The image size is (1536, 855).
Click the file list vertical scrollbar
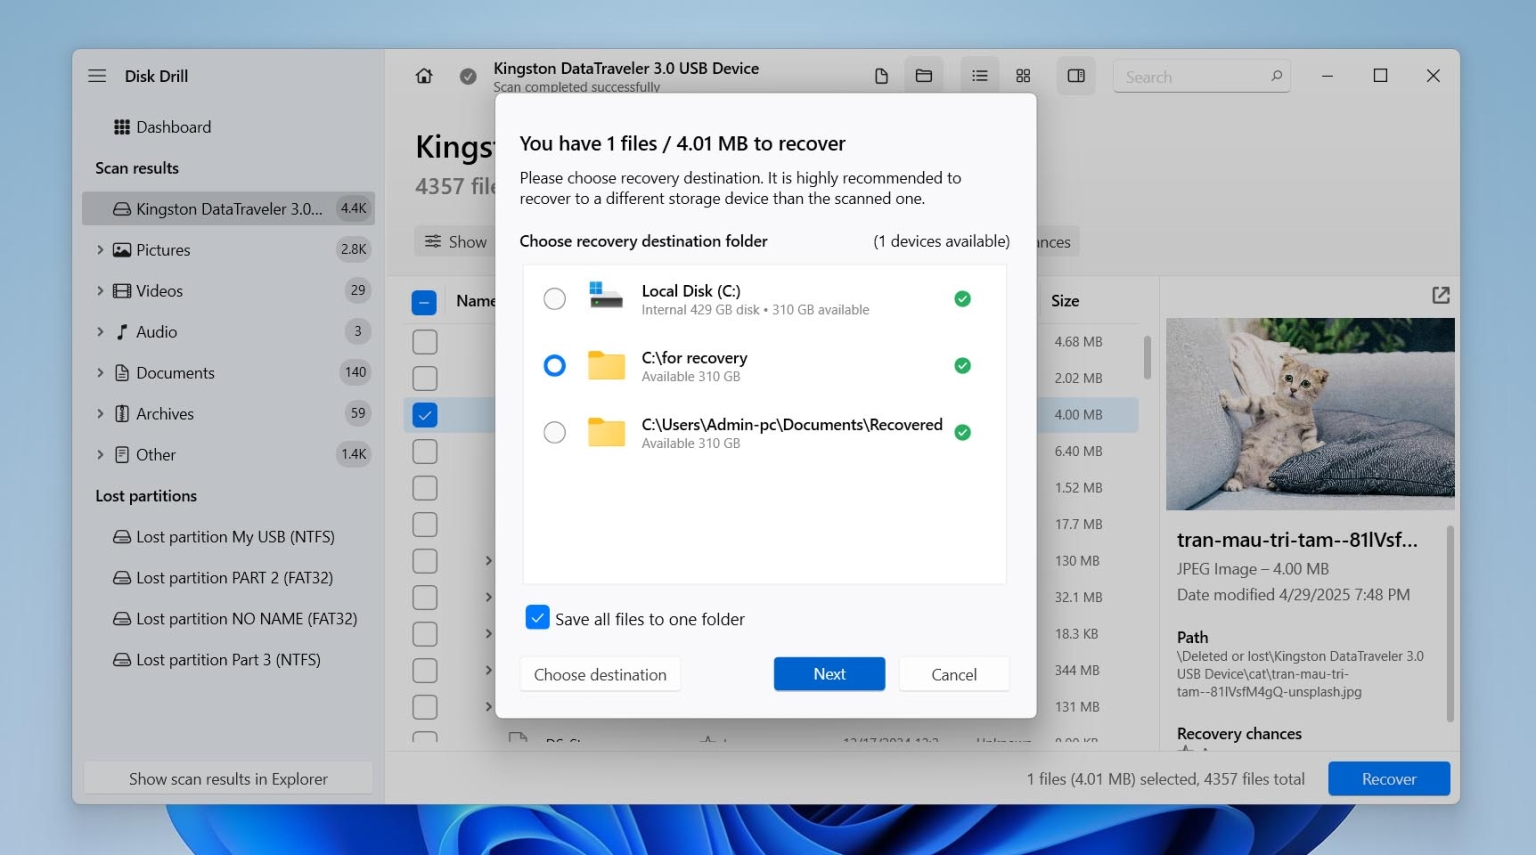click(1147, 357)
